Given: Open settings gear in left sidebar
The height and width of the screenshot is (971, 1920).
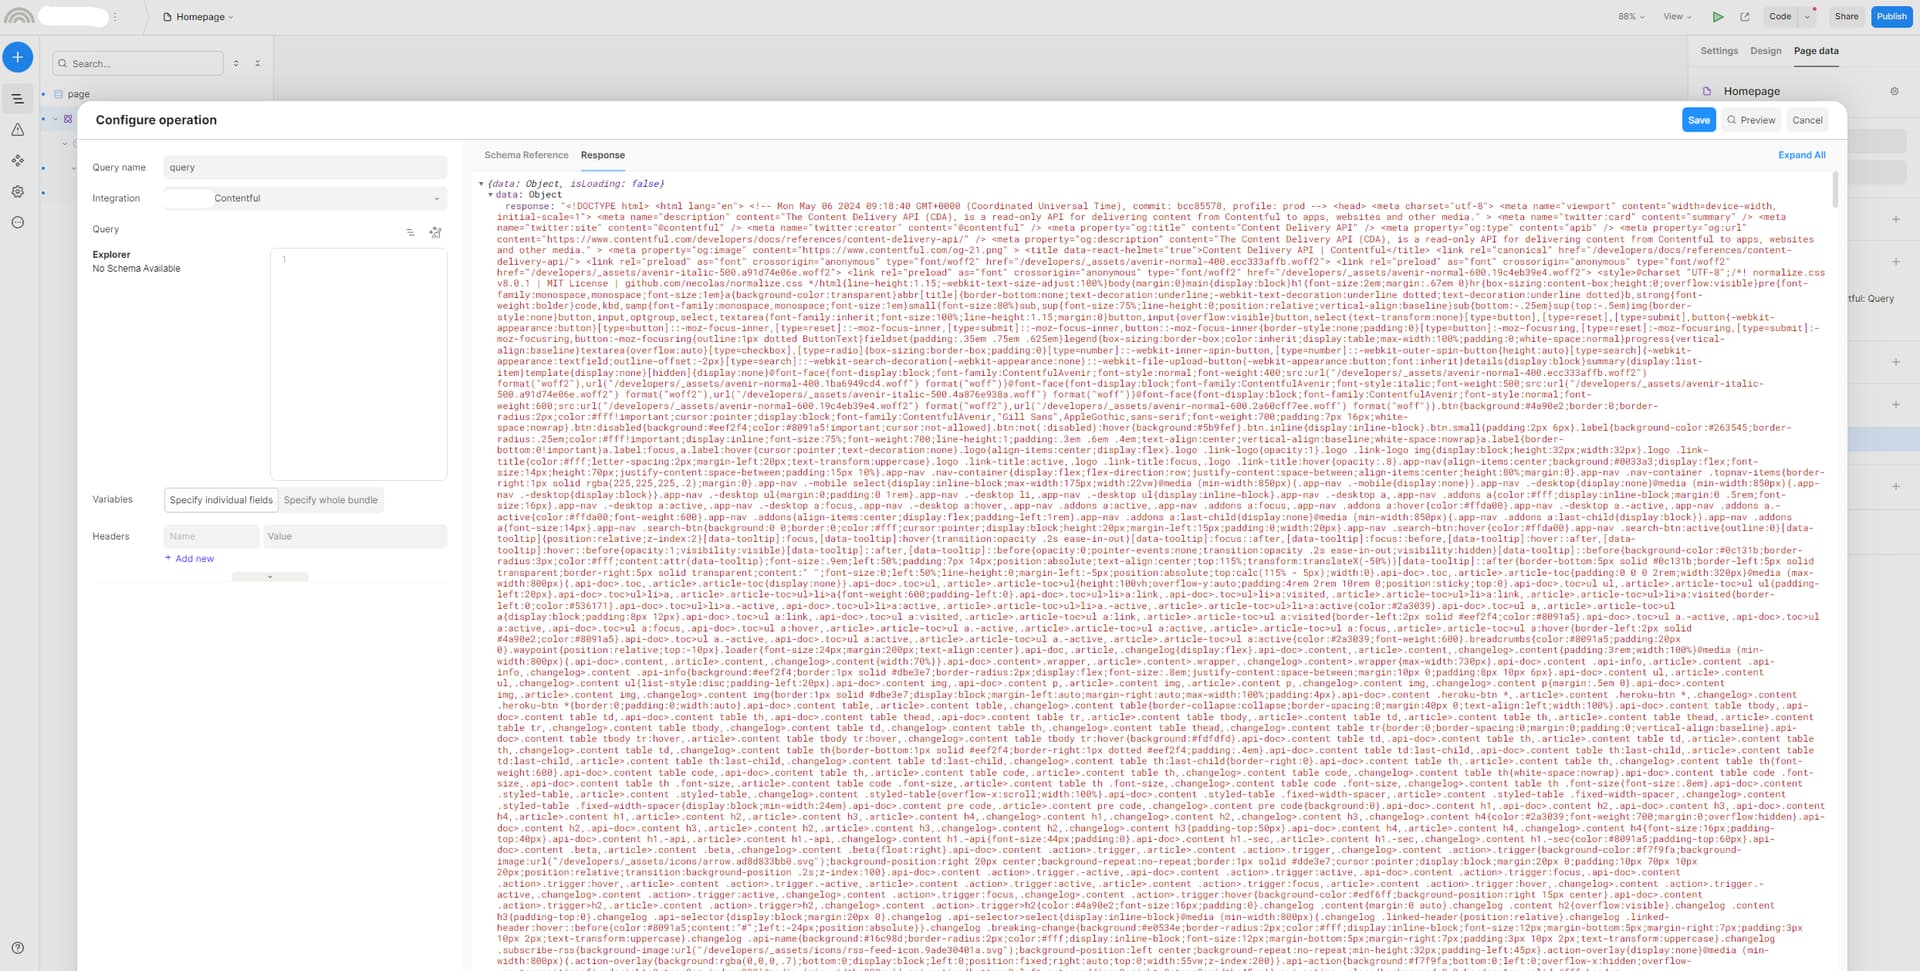Looking at the screenshot, I should (x=17, y=192).
